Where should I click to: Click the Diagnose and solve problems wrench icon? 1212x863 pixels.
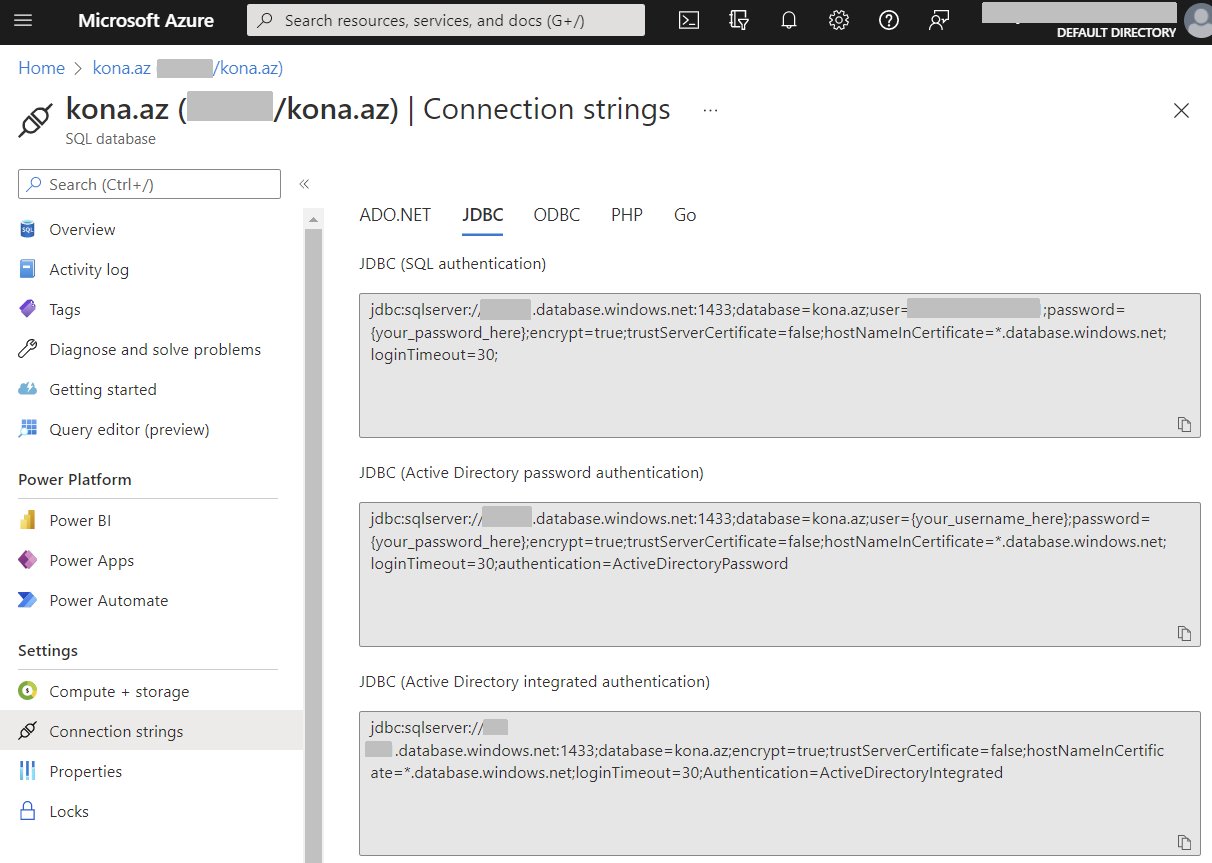pos(28,349)
